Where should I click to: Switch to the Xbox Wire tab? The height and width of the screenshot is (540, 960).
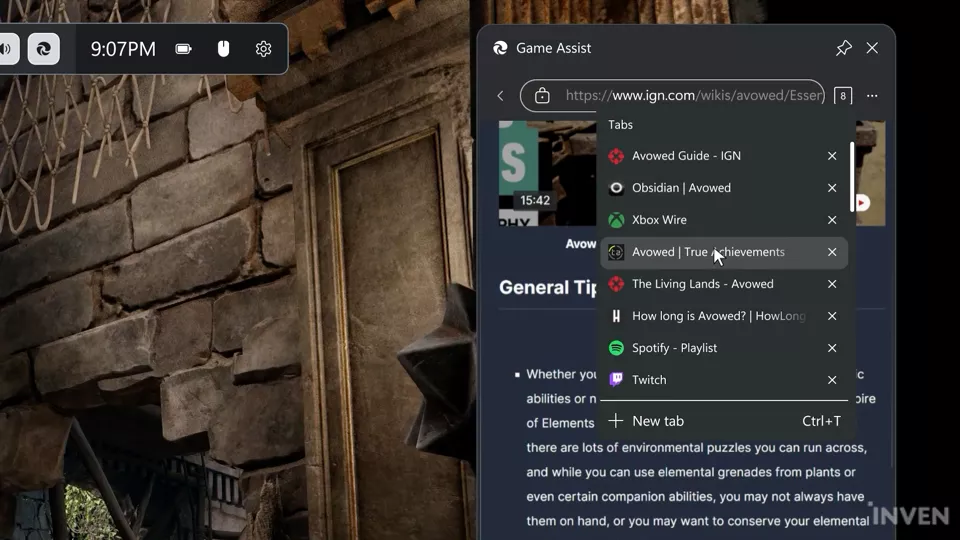coord(724,220)
